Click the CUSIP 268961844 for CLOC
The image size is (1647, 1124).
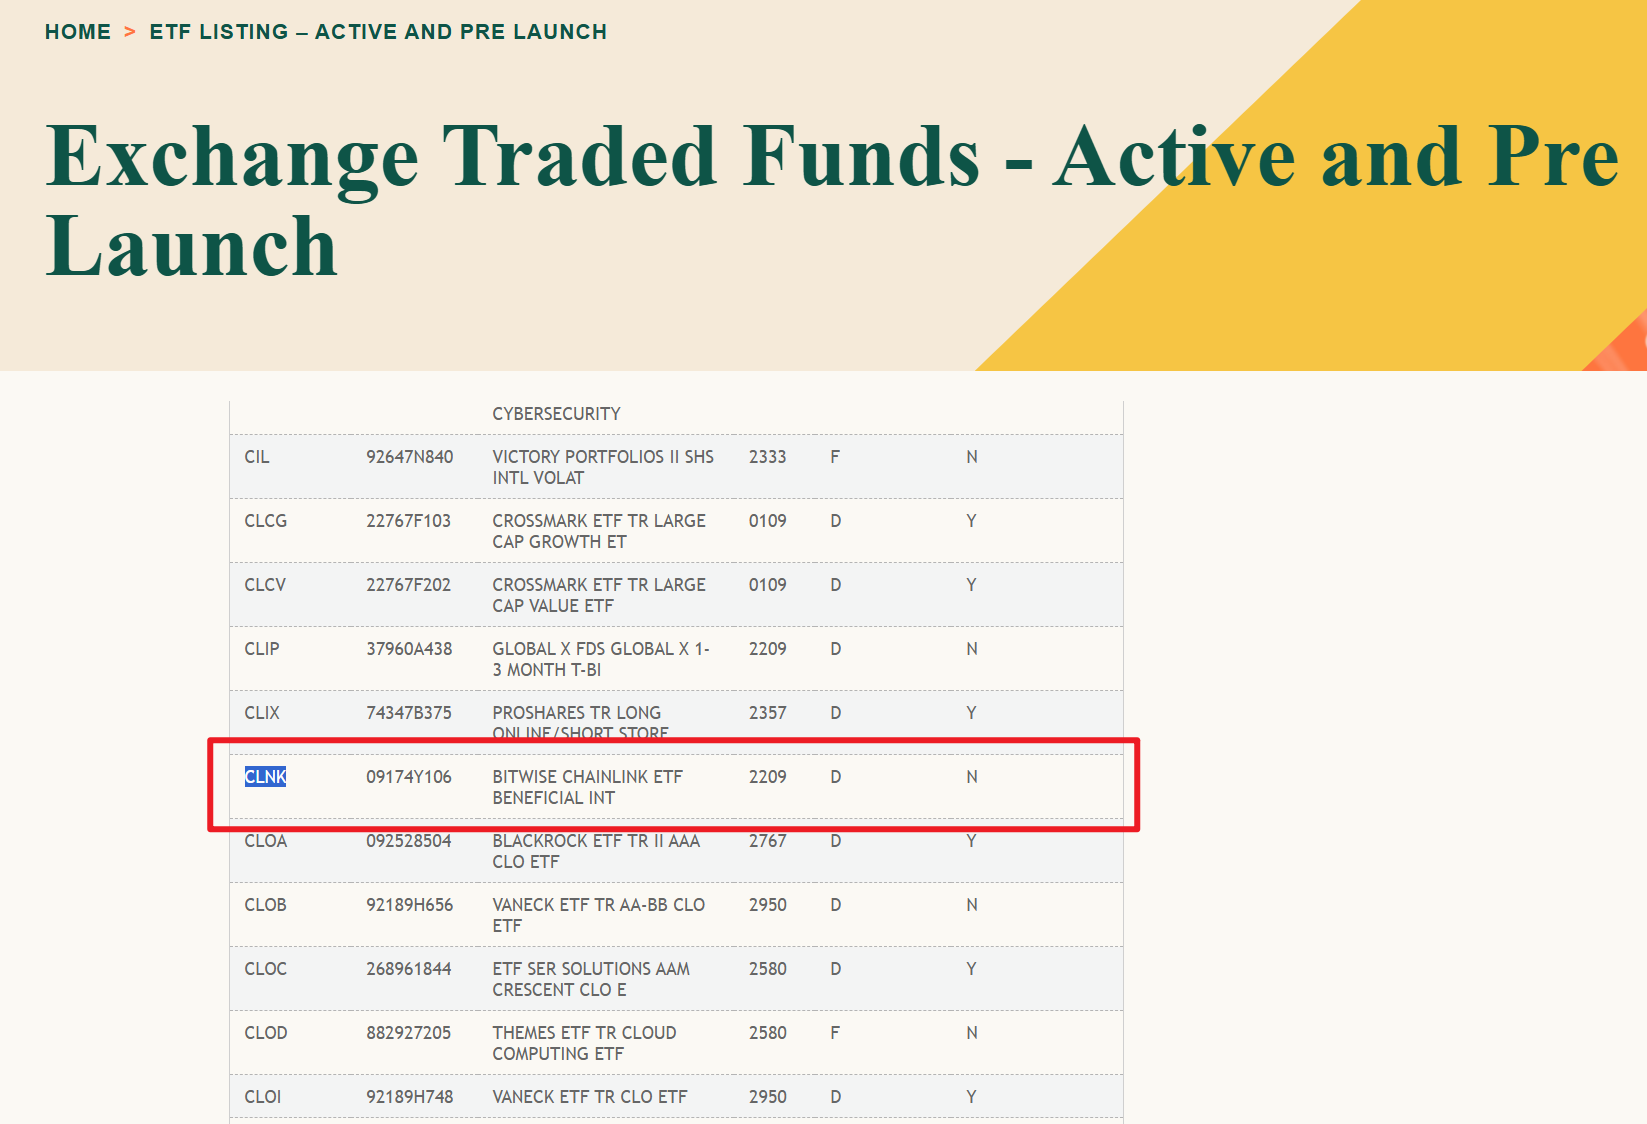(x=408, y=969)
